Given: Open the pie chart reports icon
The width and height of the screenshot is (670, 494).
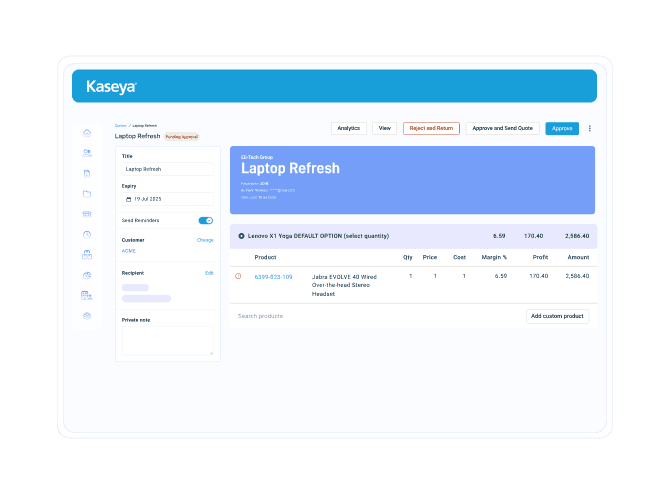Looking at the screenshot, I should (x=87, y=275).
